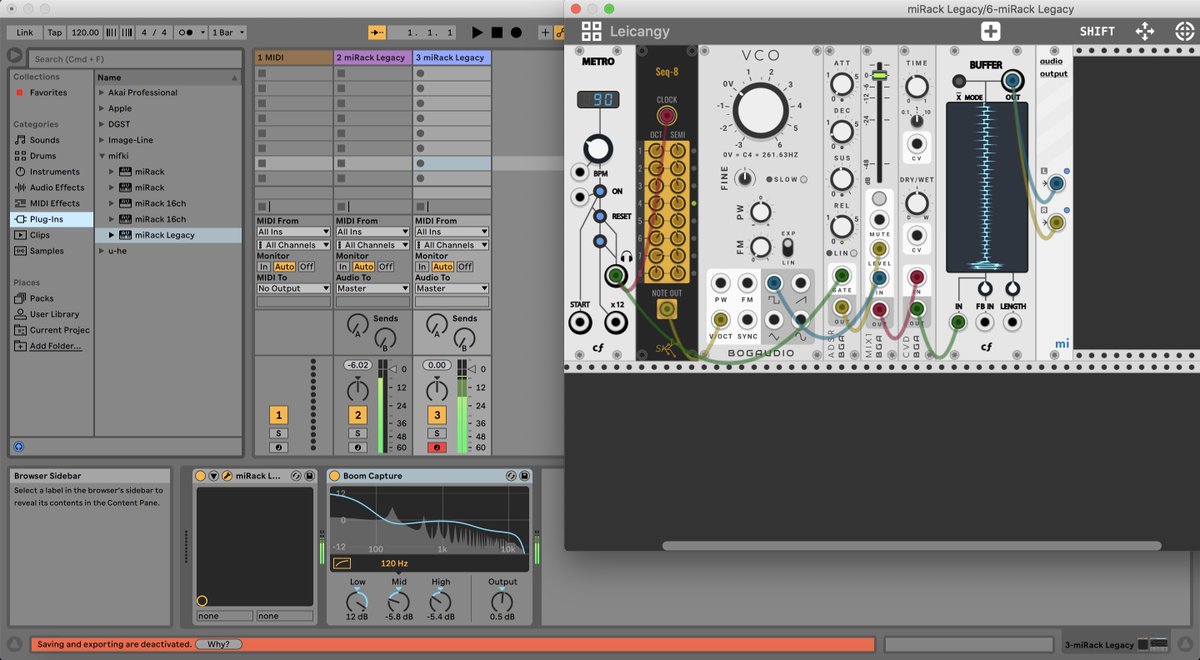Open the miRack module browser grid icon

[591, 31]
